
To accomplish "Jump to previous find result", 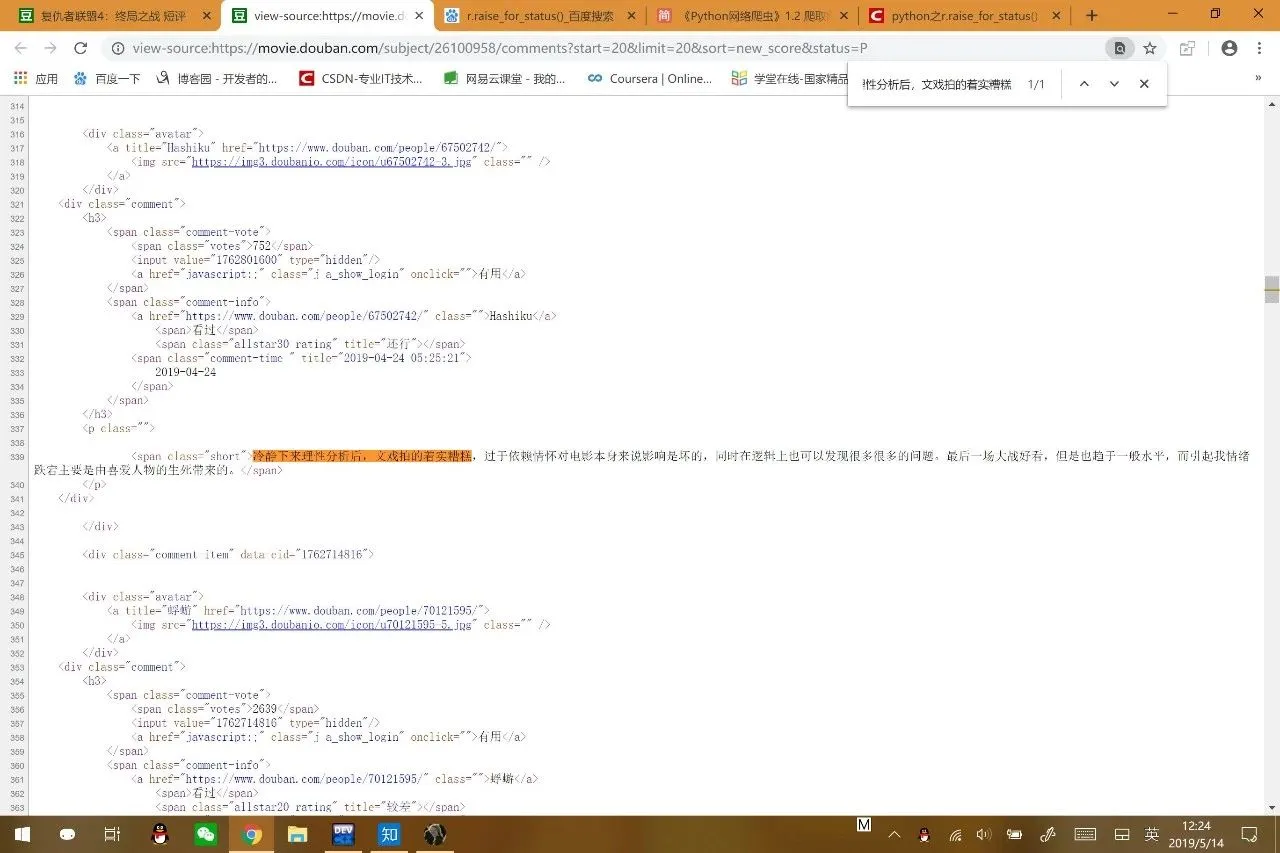I will [1084, 84].
